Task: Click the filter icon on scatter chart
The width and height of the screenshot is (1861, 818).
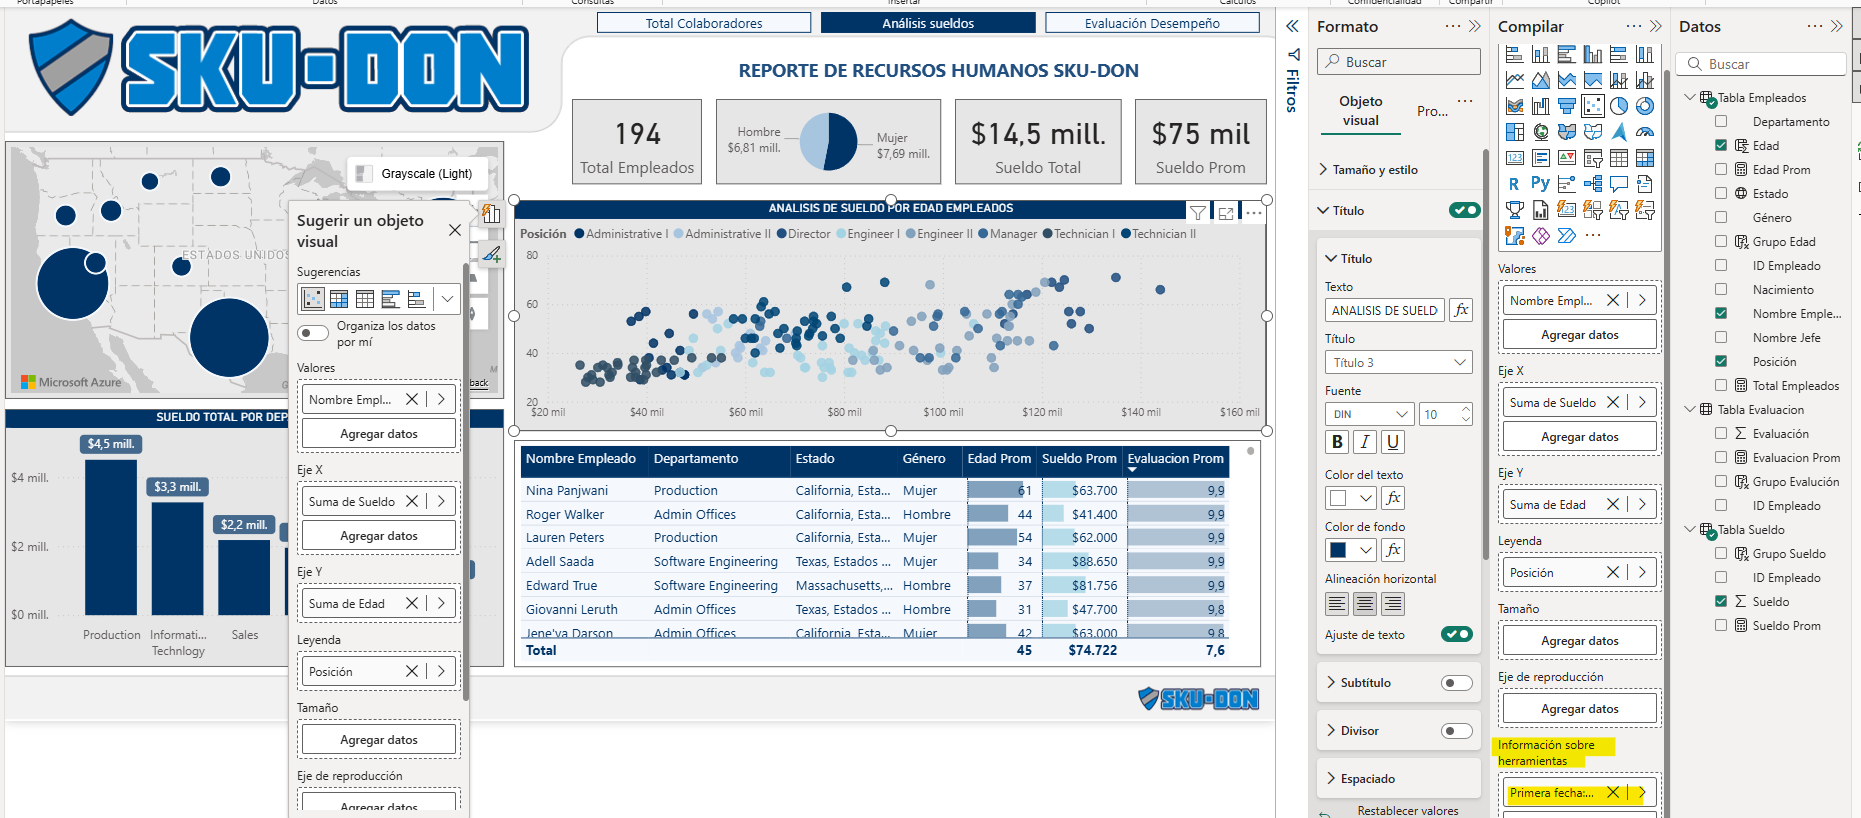Action: pos(1197,212)
